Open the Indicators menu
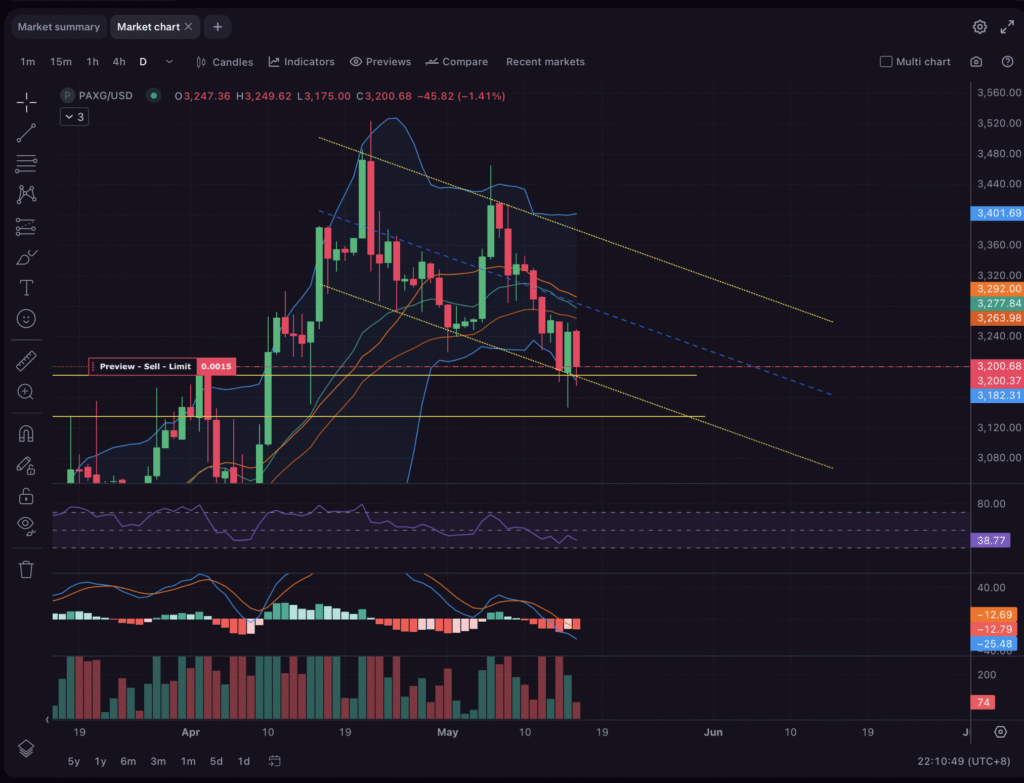1024x783 pixels. (x=301, y=61)
